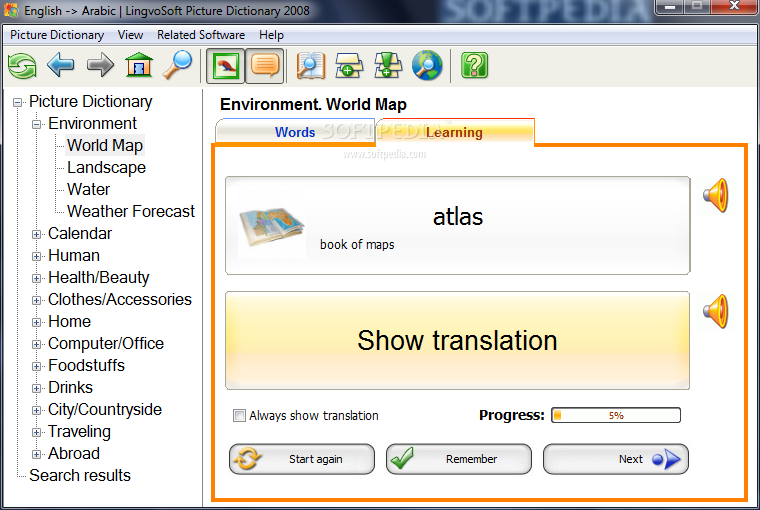Toggle the orange speech bubble icon
This screenshot has width=760, height=510.
[265, 65]
